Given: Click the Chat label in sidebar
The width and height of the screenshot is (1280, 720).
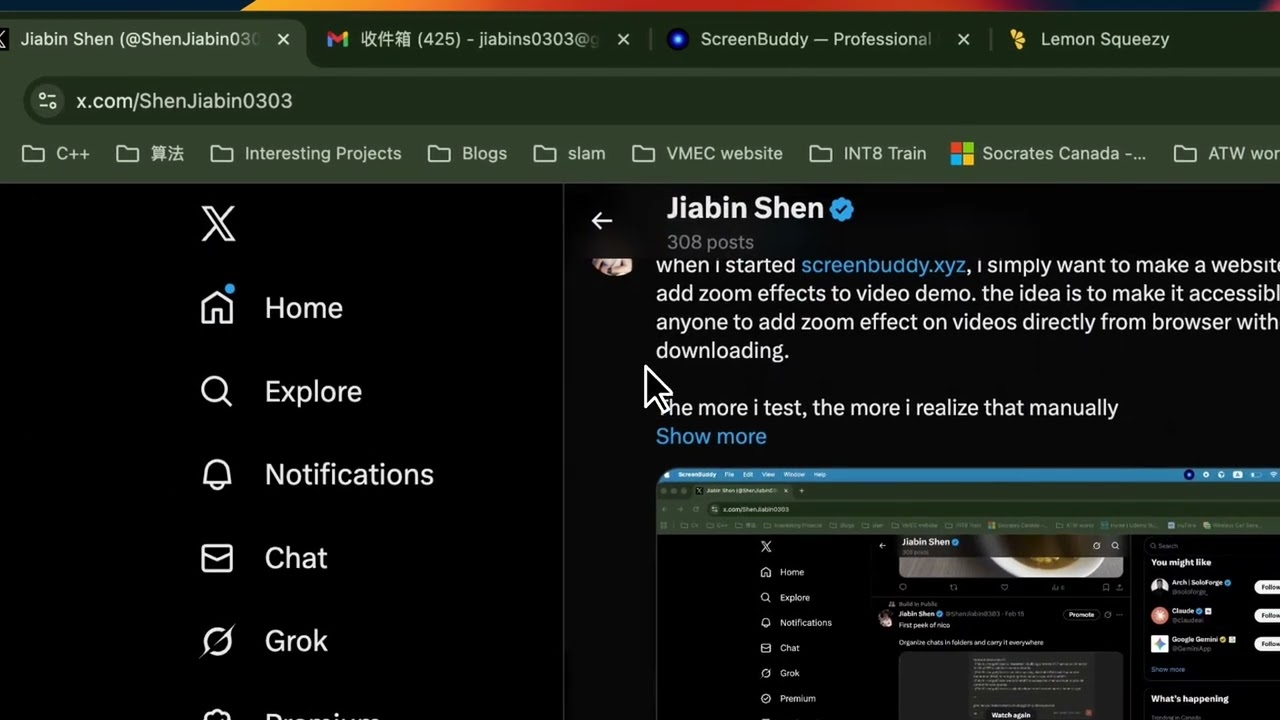Looking at the screenshot, I should pyautogui.click(x=296, y=558).
